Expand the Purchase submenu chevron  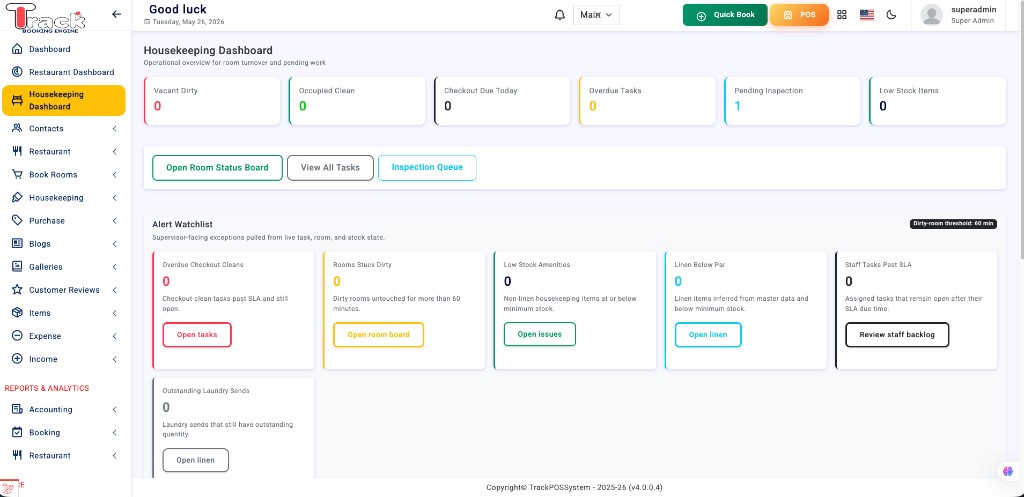[114, 221]
